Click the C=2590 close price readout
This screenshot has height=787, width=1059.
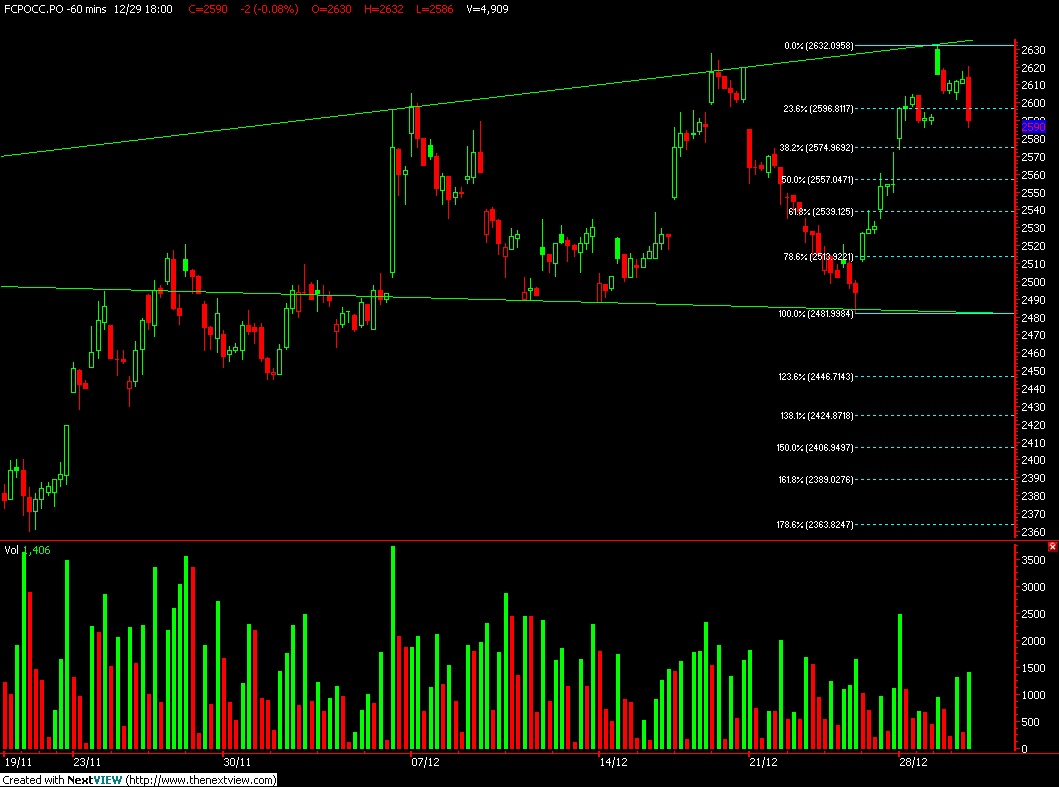(x=207, y=9)
